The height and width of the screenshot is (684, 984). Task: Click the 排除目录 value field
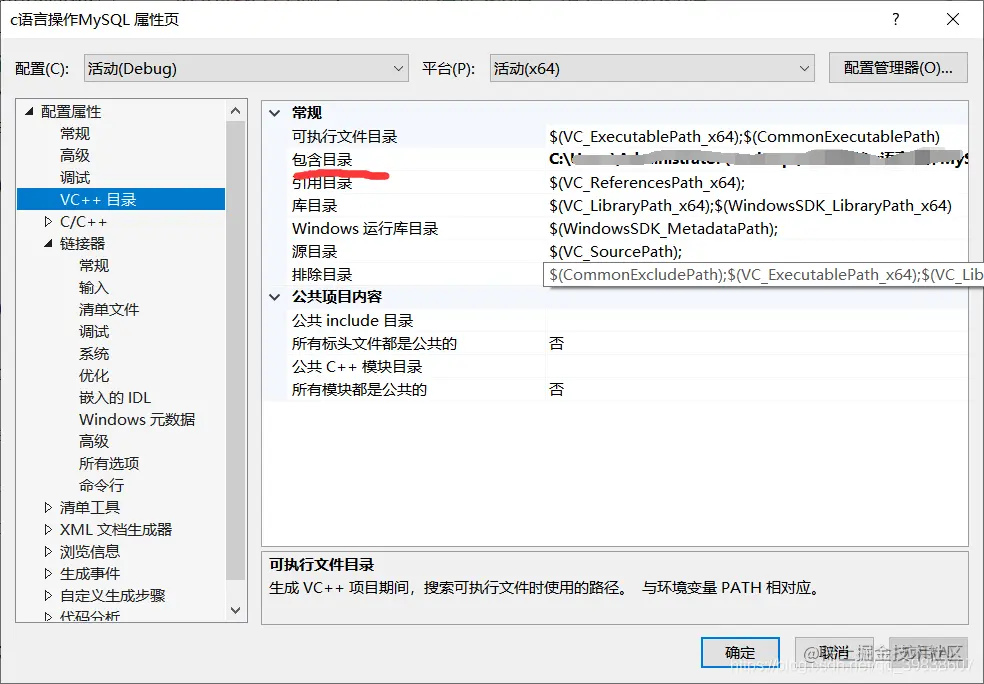click(x=763, y=274)
